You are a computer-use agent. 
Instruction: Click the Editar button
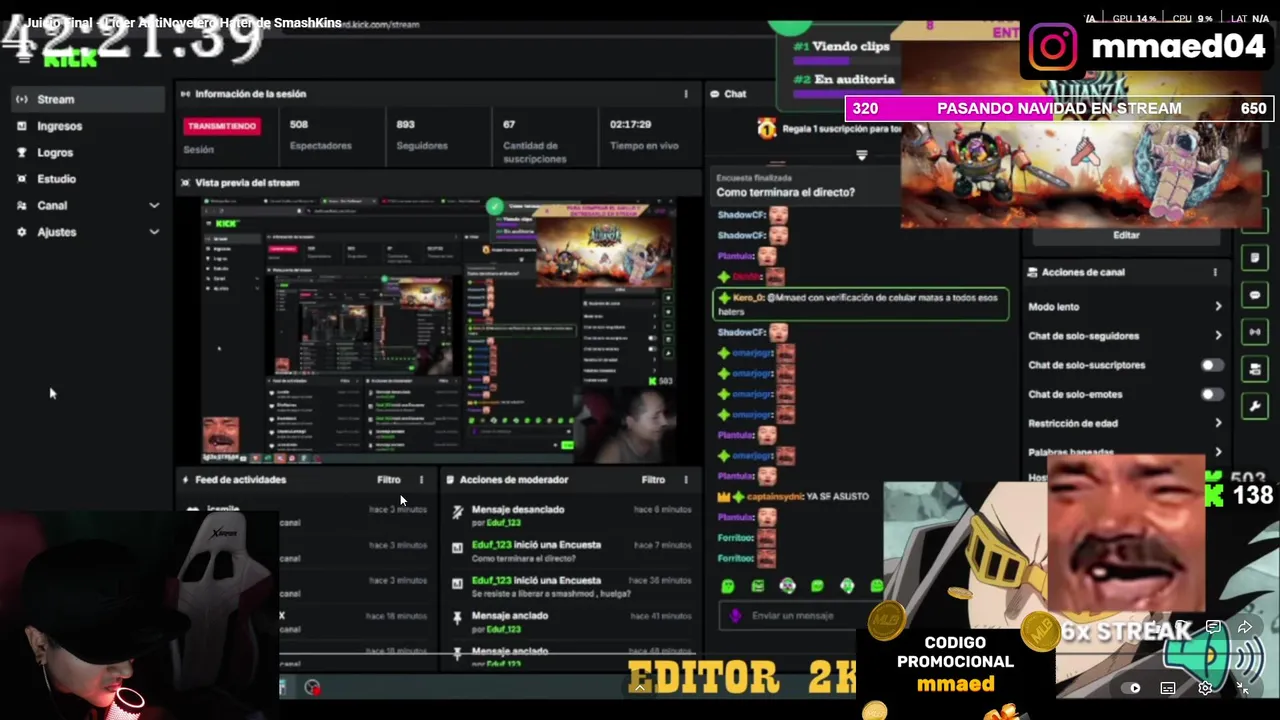tap(1126, 235)
